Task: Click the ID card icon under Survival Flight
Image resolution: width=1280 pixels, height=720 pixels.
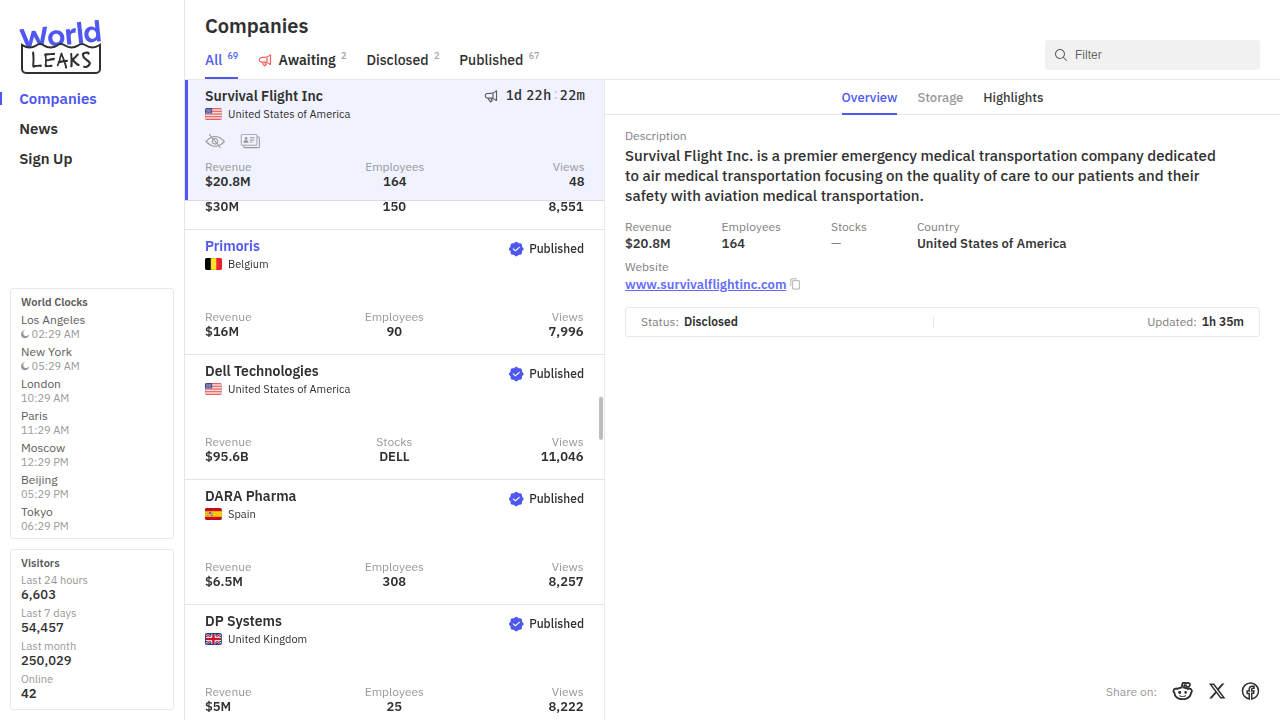Action: pyautogui.click(x=250, y=141)
